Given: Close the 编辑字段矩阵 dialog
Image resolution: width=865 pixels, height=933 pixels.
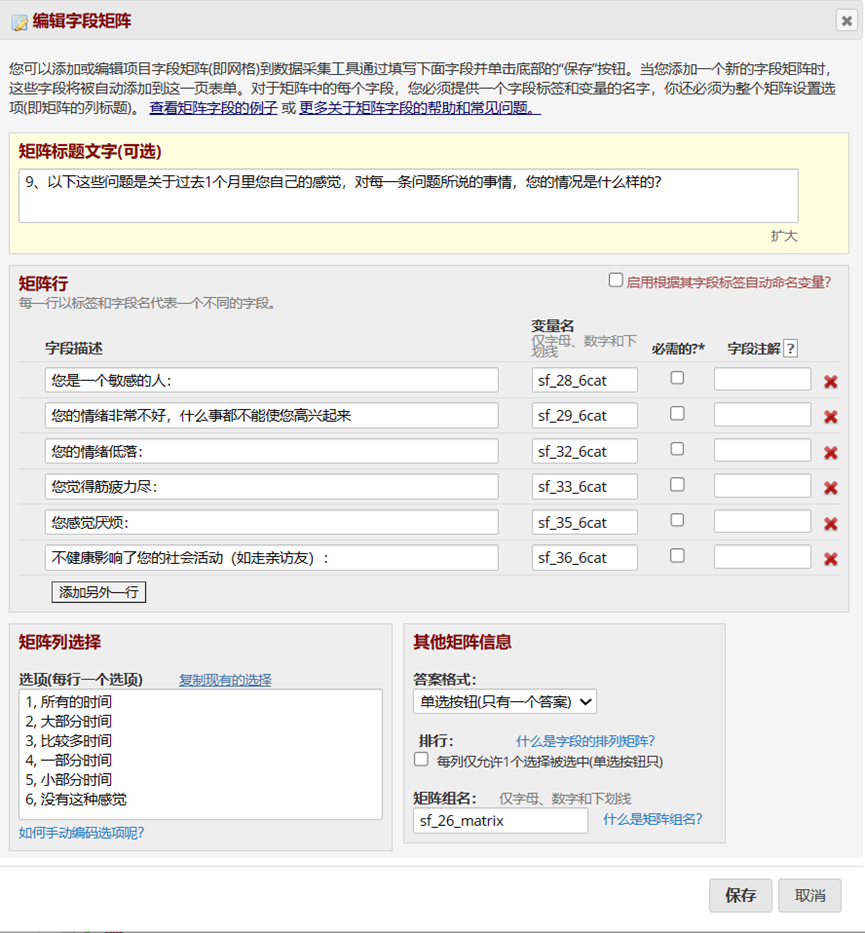Looking at the screenshot, I should pyautogui.click(x=846, y=21).
